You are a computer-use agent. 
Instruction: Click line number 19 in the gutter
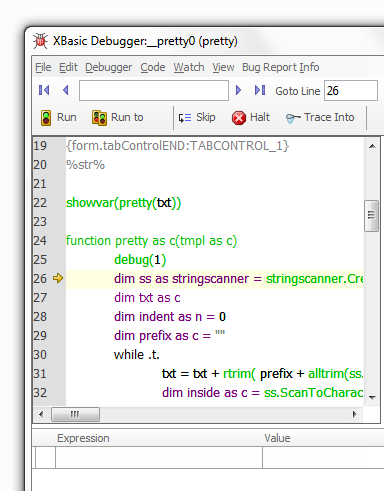pos(40,146)
